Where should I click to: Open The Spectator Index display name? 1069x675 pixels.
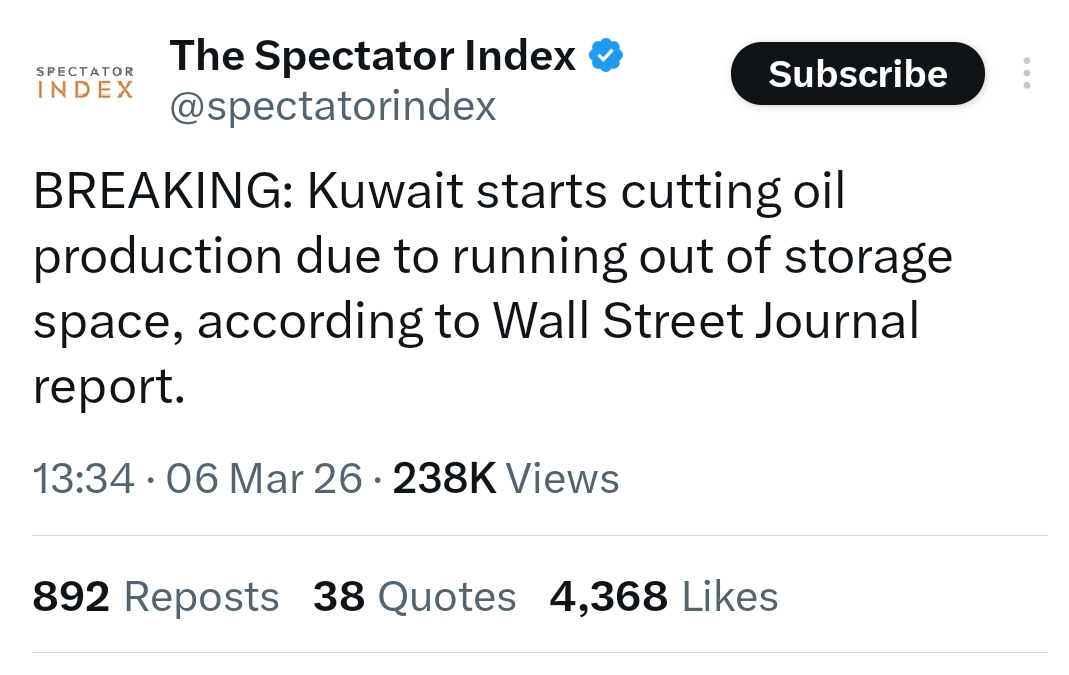[372, 57]
